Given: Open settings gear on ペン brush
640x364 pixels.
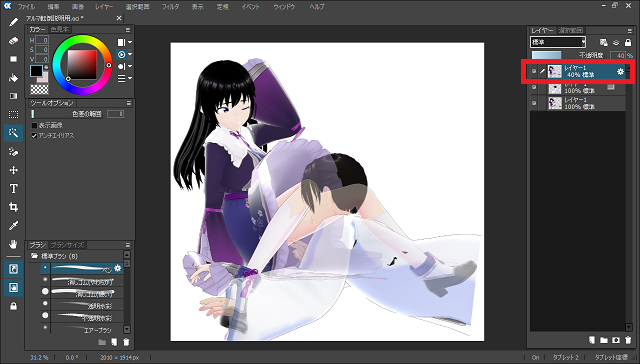Looking at the screenshot, I should tap(118, 268).
